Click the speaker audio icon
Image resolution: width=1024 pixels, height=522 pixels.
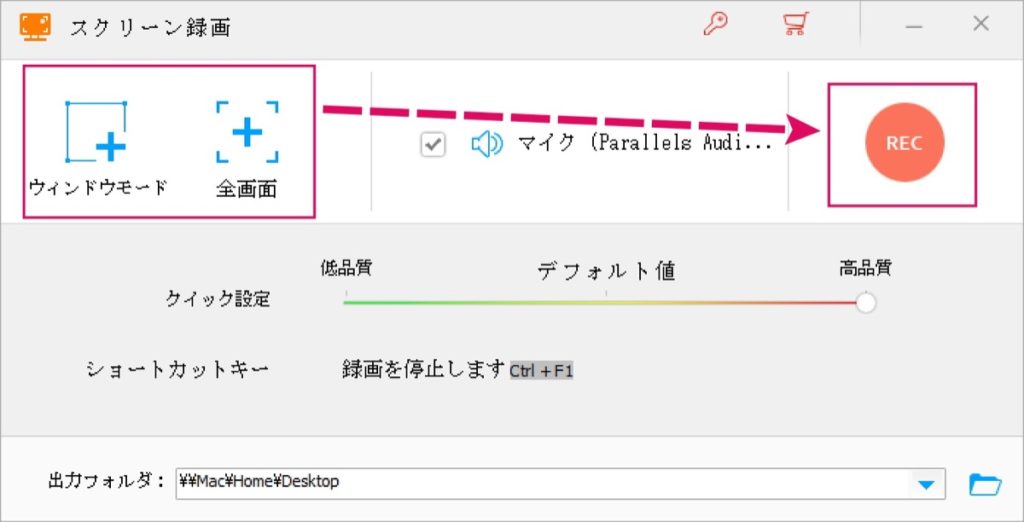coord(487,144)
